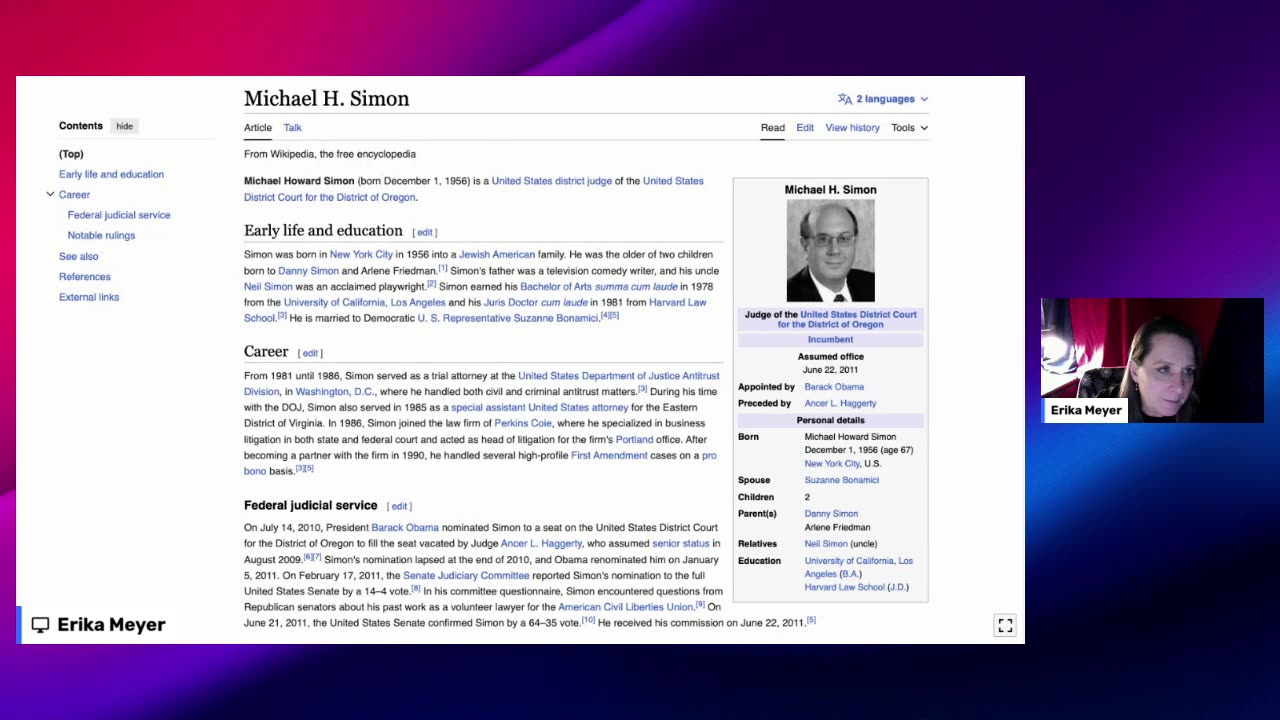The image size is (1280, 720).
Task: Click the 'Arlene Friedman' infobox text
Action: point(837,527)
